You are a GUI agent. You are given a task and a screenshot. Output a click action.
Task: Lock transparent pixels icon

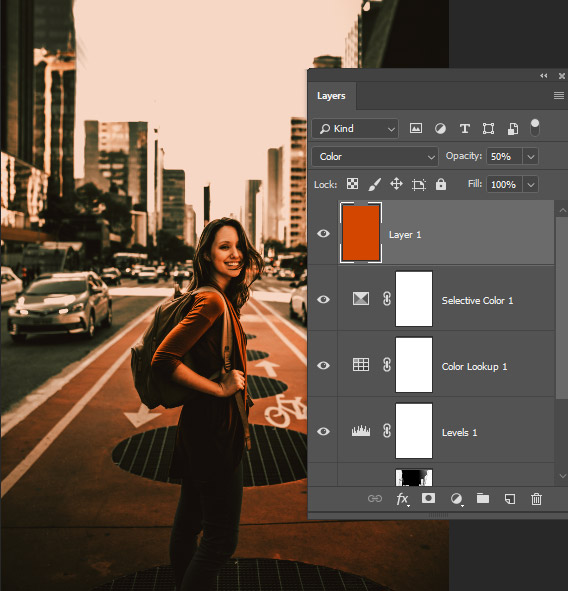coord(352,184)
